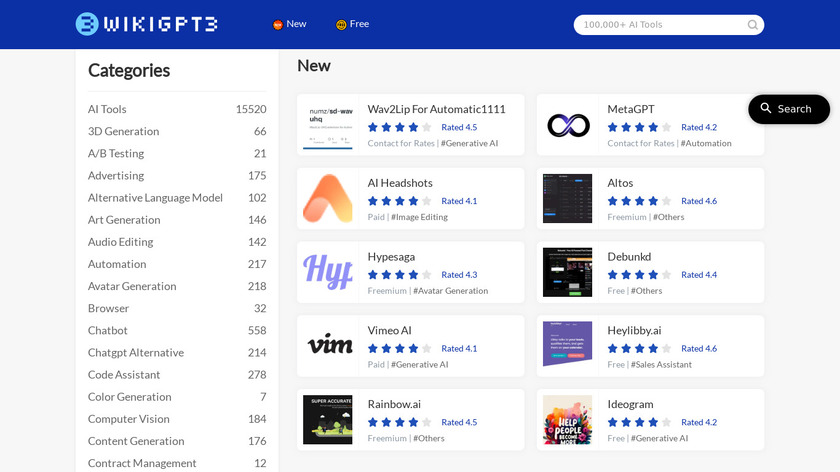Click the star rating of Ideogram
This screenshot has width=840, height=472.
coord(640,423)
